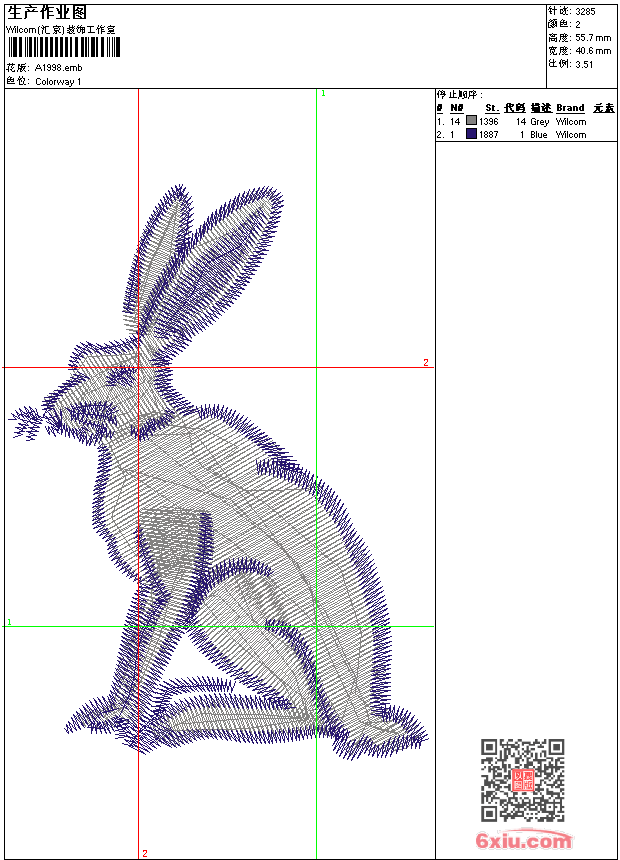Click the red seal inside QR code
This screenshot has width=620, height=860.
(522, 781)
